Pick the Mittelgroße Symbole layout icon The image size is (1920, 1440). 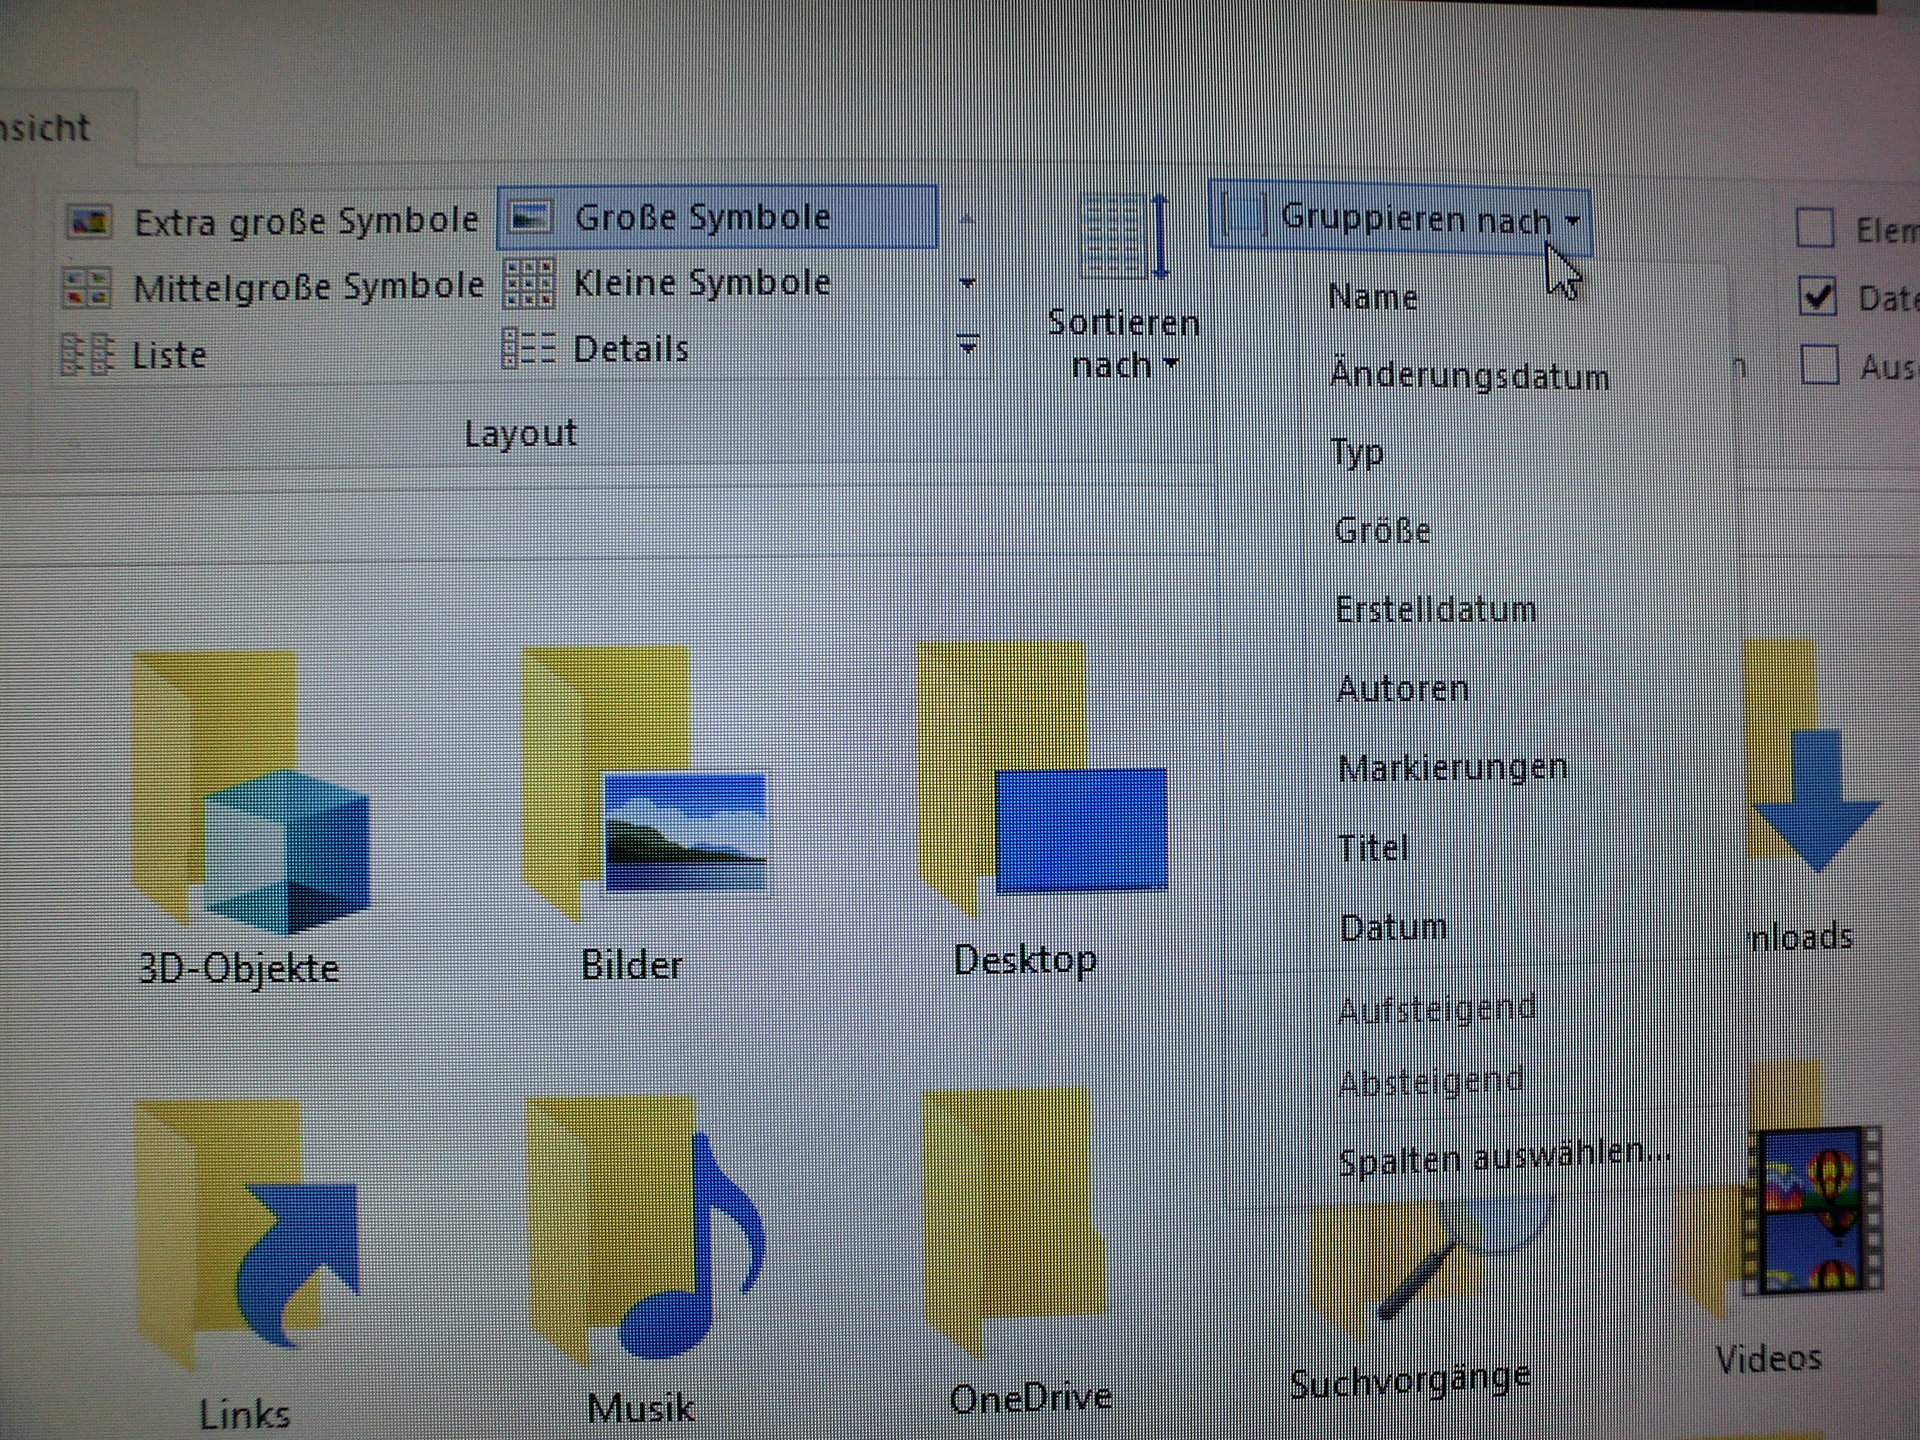point(87,288)
